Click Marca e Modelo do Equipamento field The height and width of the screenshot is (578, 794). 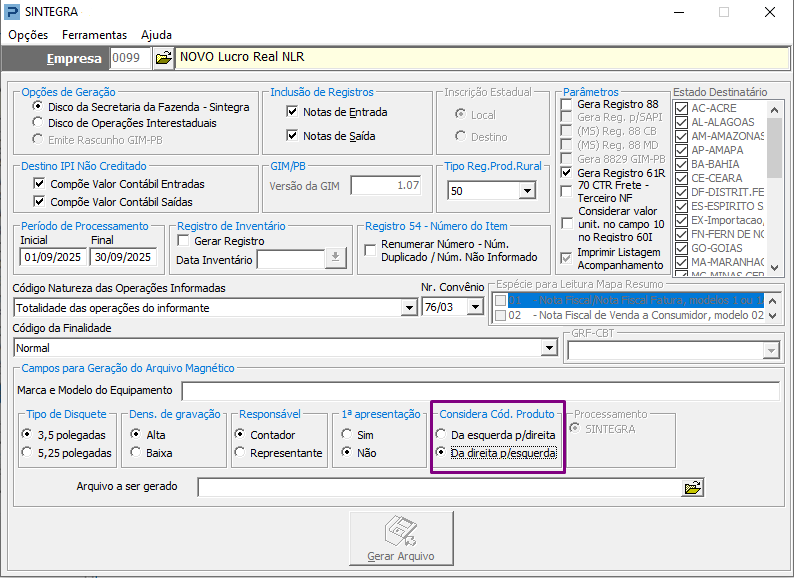click(480, 390)
